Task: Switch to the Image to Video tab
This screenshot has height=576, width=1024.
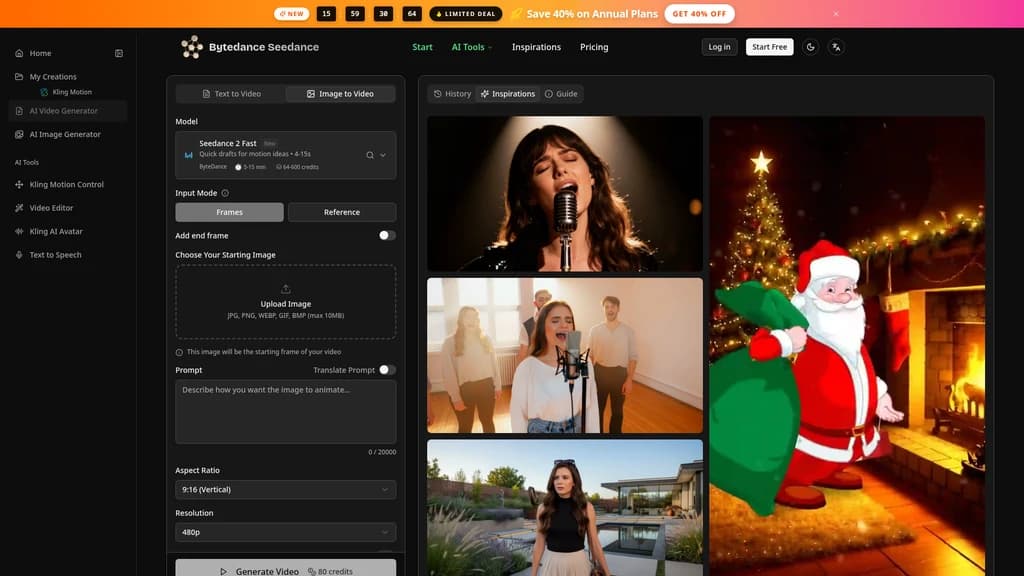Action: 340,94
